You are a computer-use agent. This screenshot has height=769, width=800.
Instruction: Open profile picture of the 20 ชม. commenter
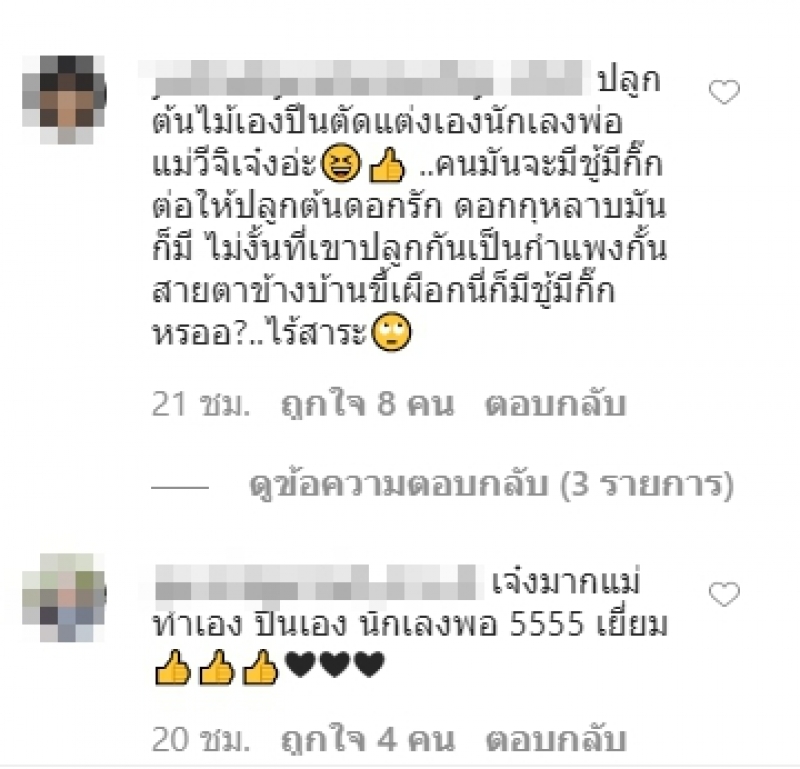pos(64,598)
